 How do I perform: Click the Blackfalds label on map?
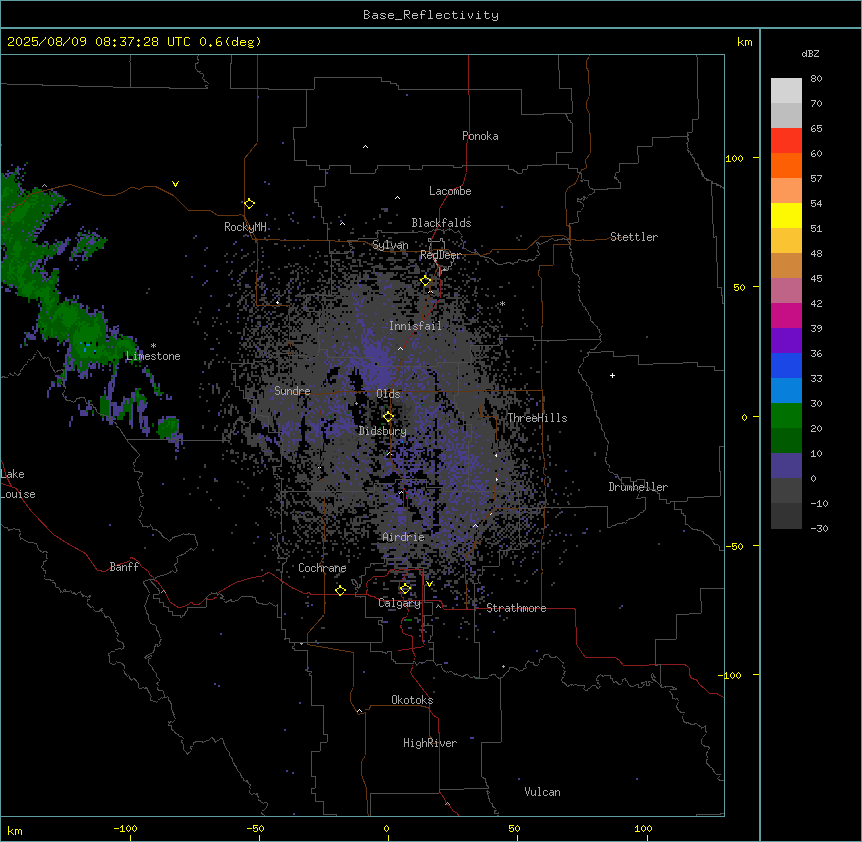click(x=441, y=223)
